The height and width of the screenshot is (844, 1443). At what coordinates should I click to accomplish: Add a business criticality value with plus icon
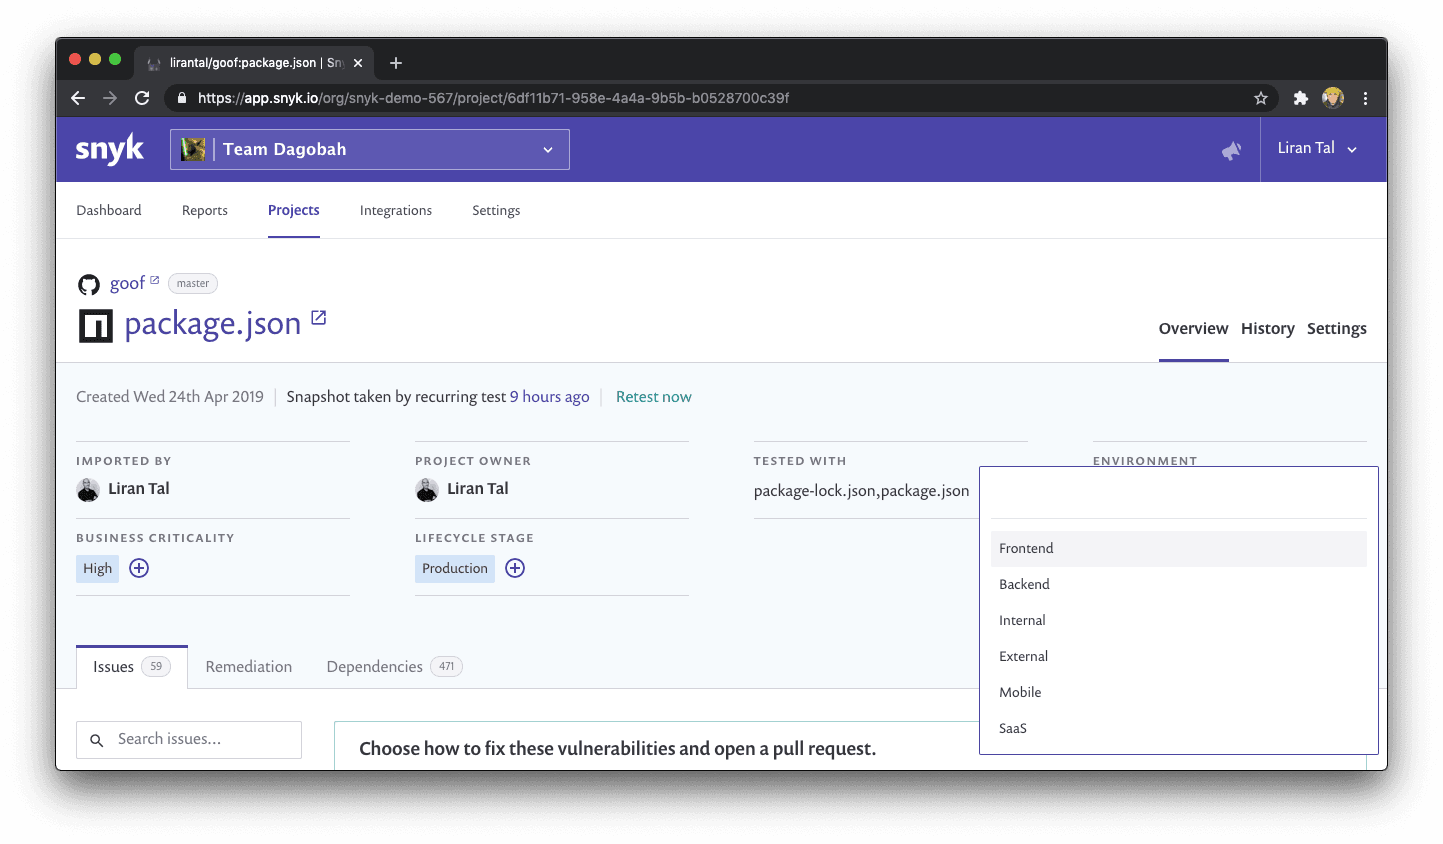[x=139, y=568]
